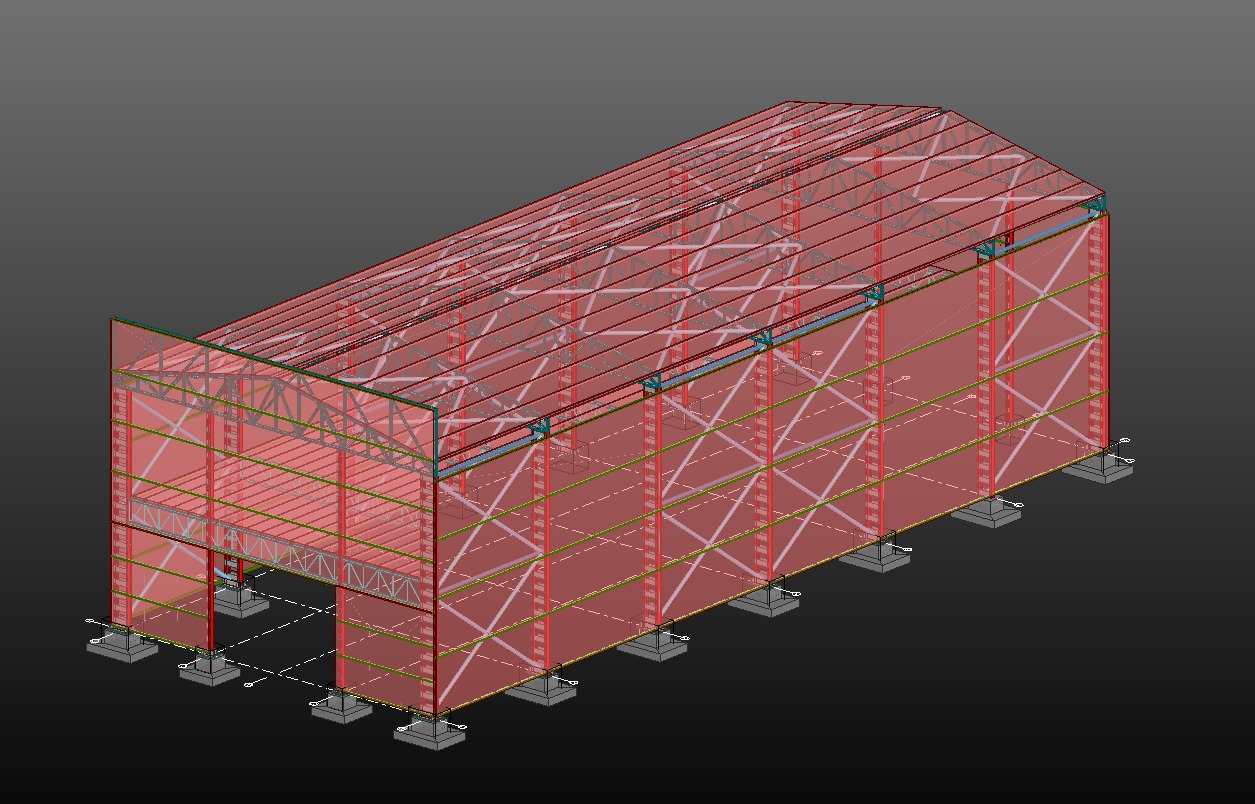Image resolution: width=1255 pixels, height=804 pixels.
Task: Click the leftmost footing of the front gable wall
Action: [x=122, y=645]
